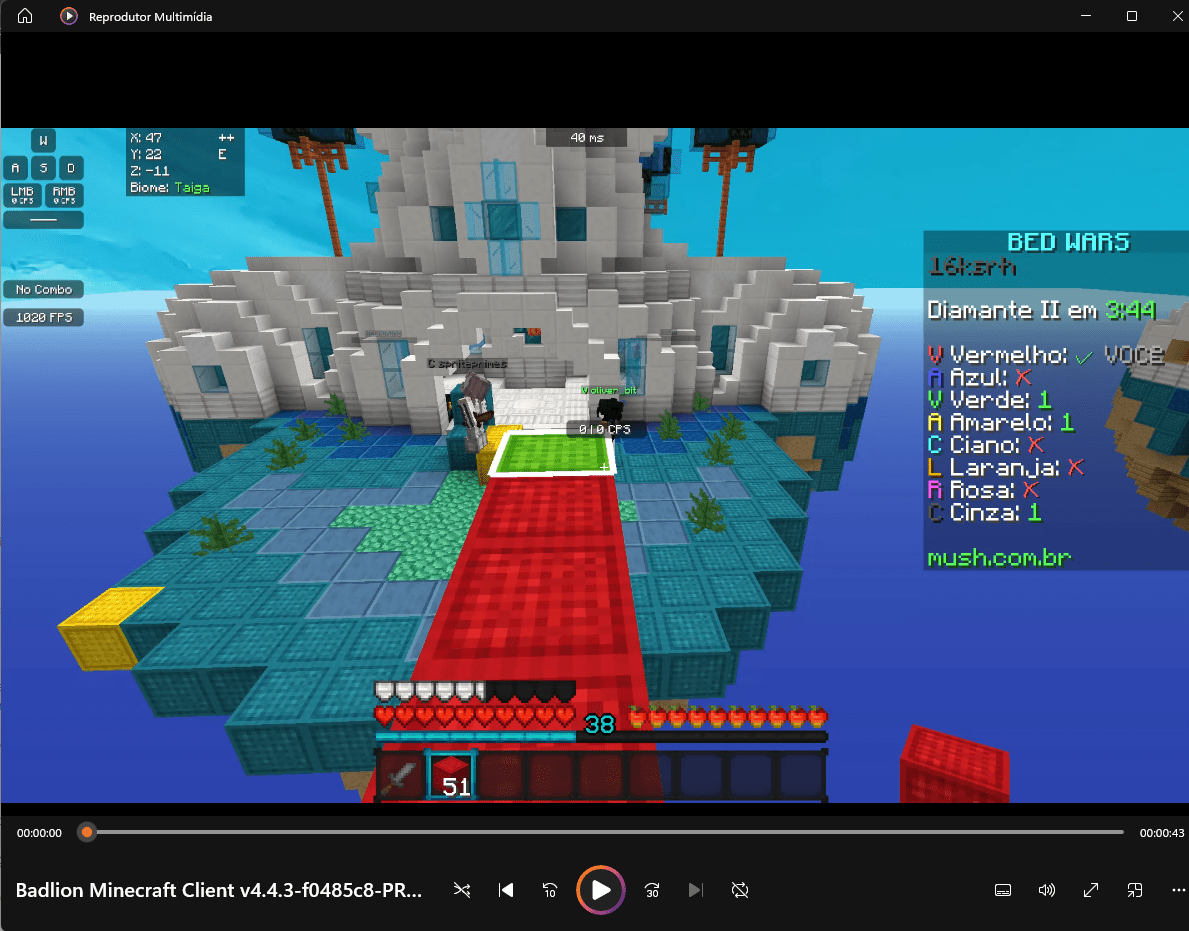Switch to full screen view
Viewport: 1189px width, 931px height.
(1090, 890)
